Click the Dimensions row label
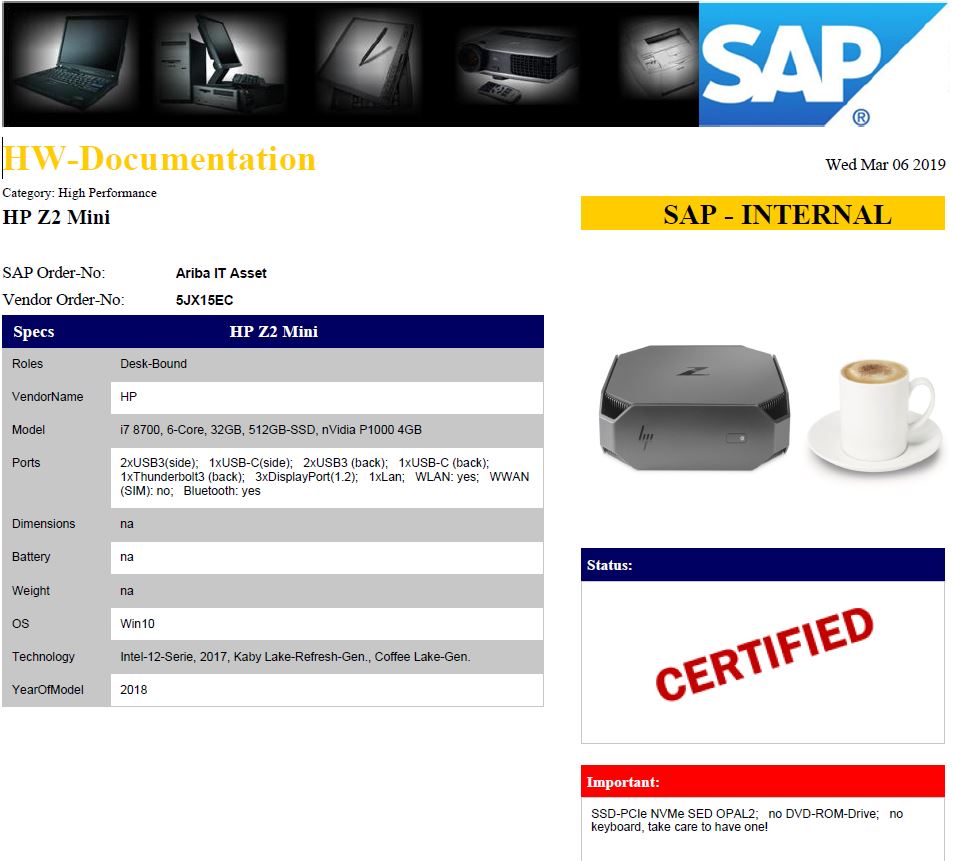 (x=44, y=523)
